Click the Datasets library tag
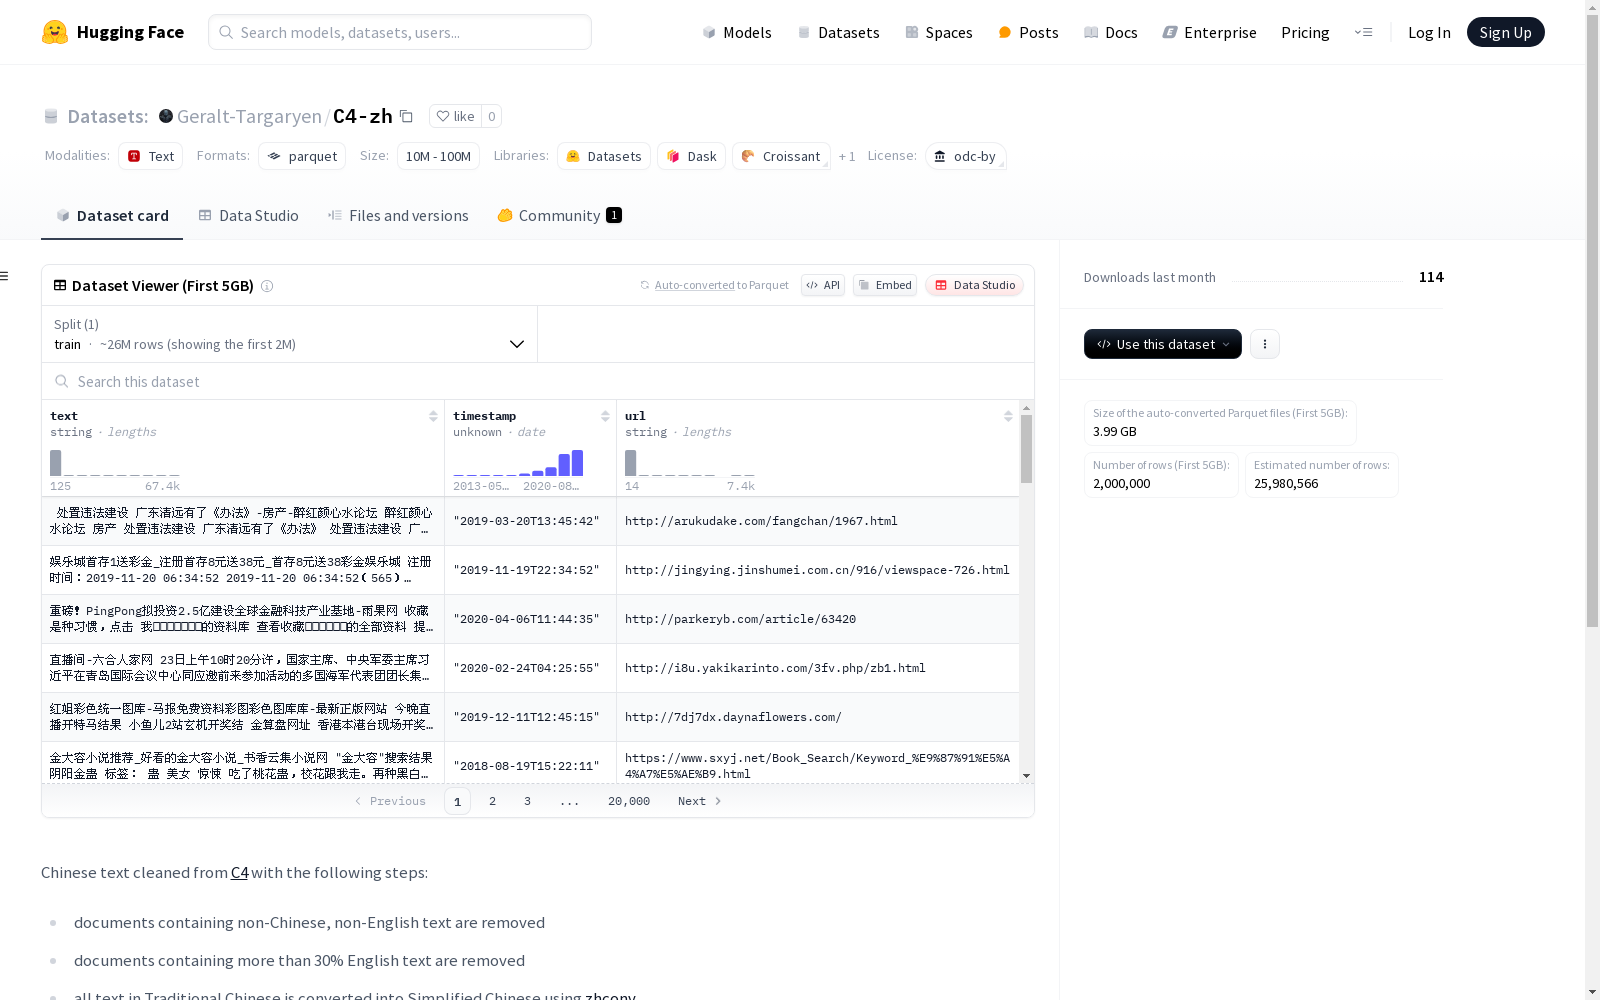The width and height of the screenshot is (1600, 1000). point(604,156)
